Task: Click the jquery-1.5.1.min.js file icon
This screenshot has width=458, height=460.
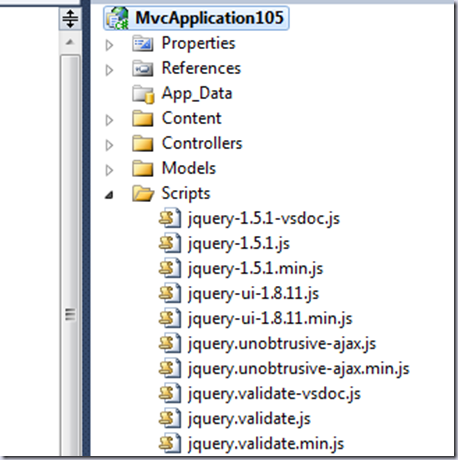Action: (170, 268)
